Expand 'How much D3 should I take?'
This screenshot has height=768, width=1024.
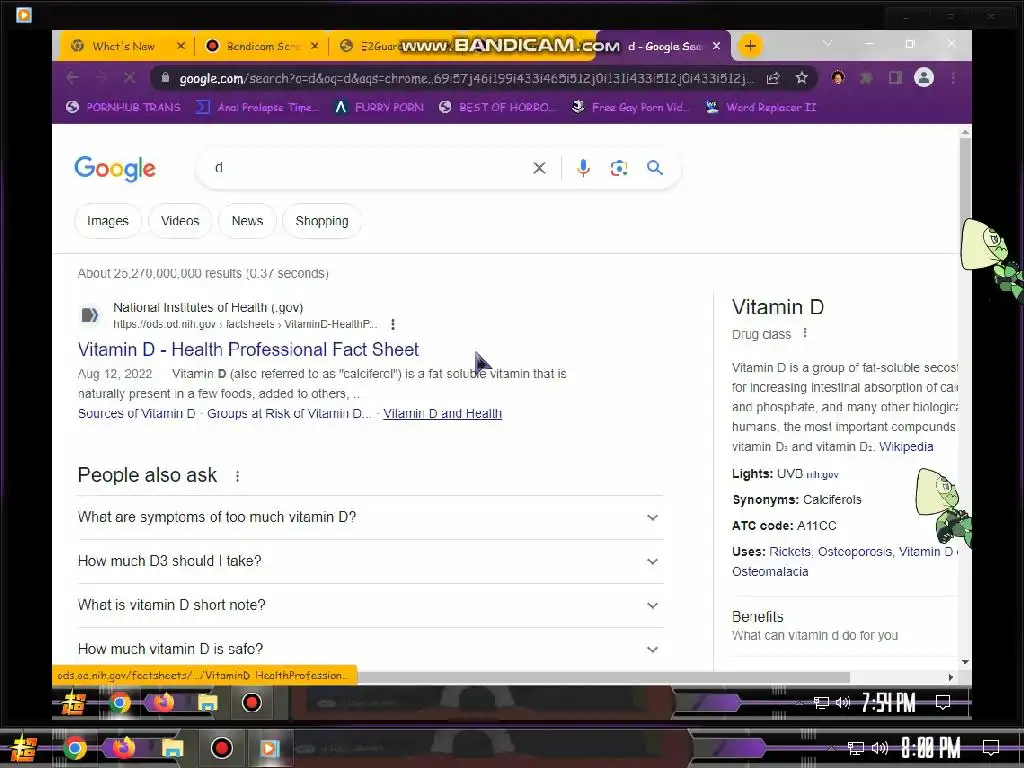pos(370,561)
